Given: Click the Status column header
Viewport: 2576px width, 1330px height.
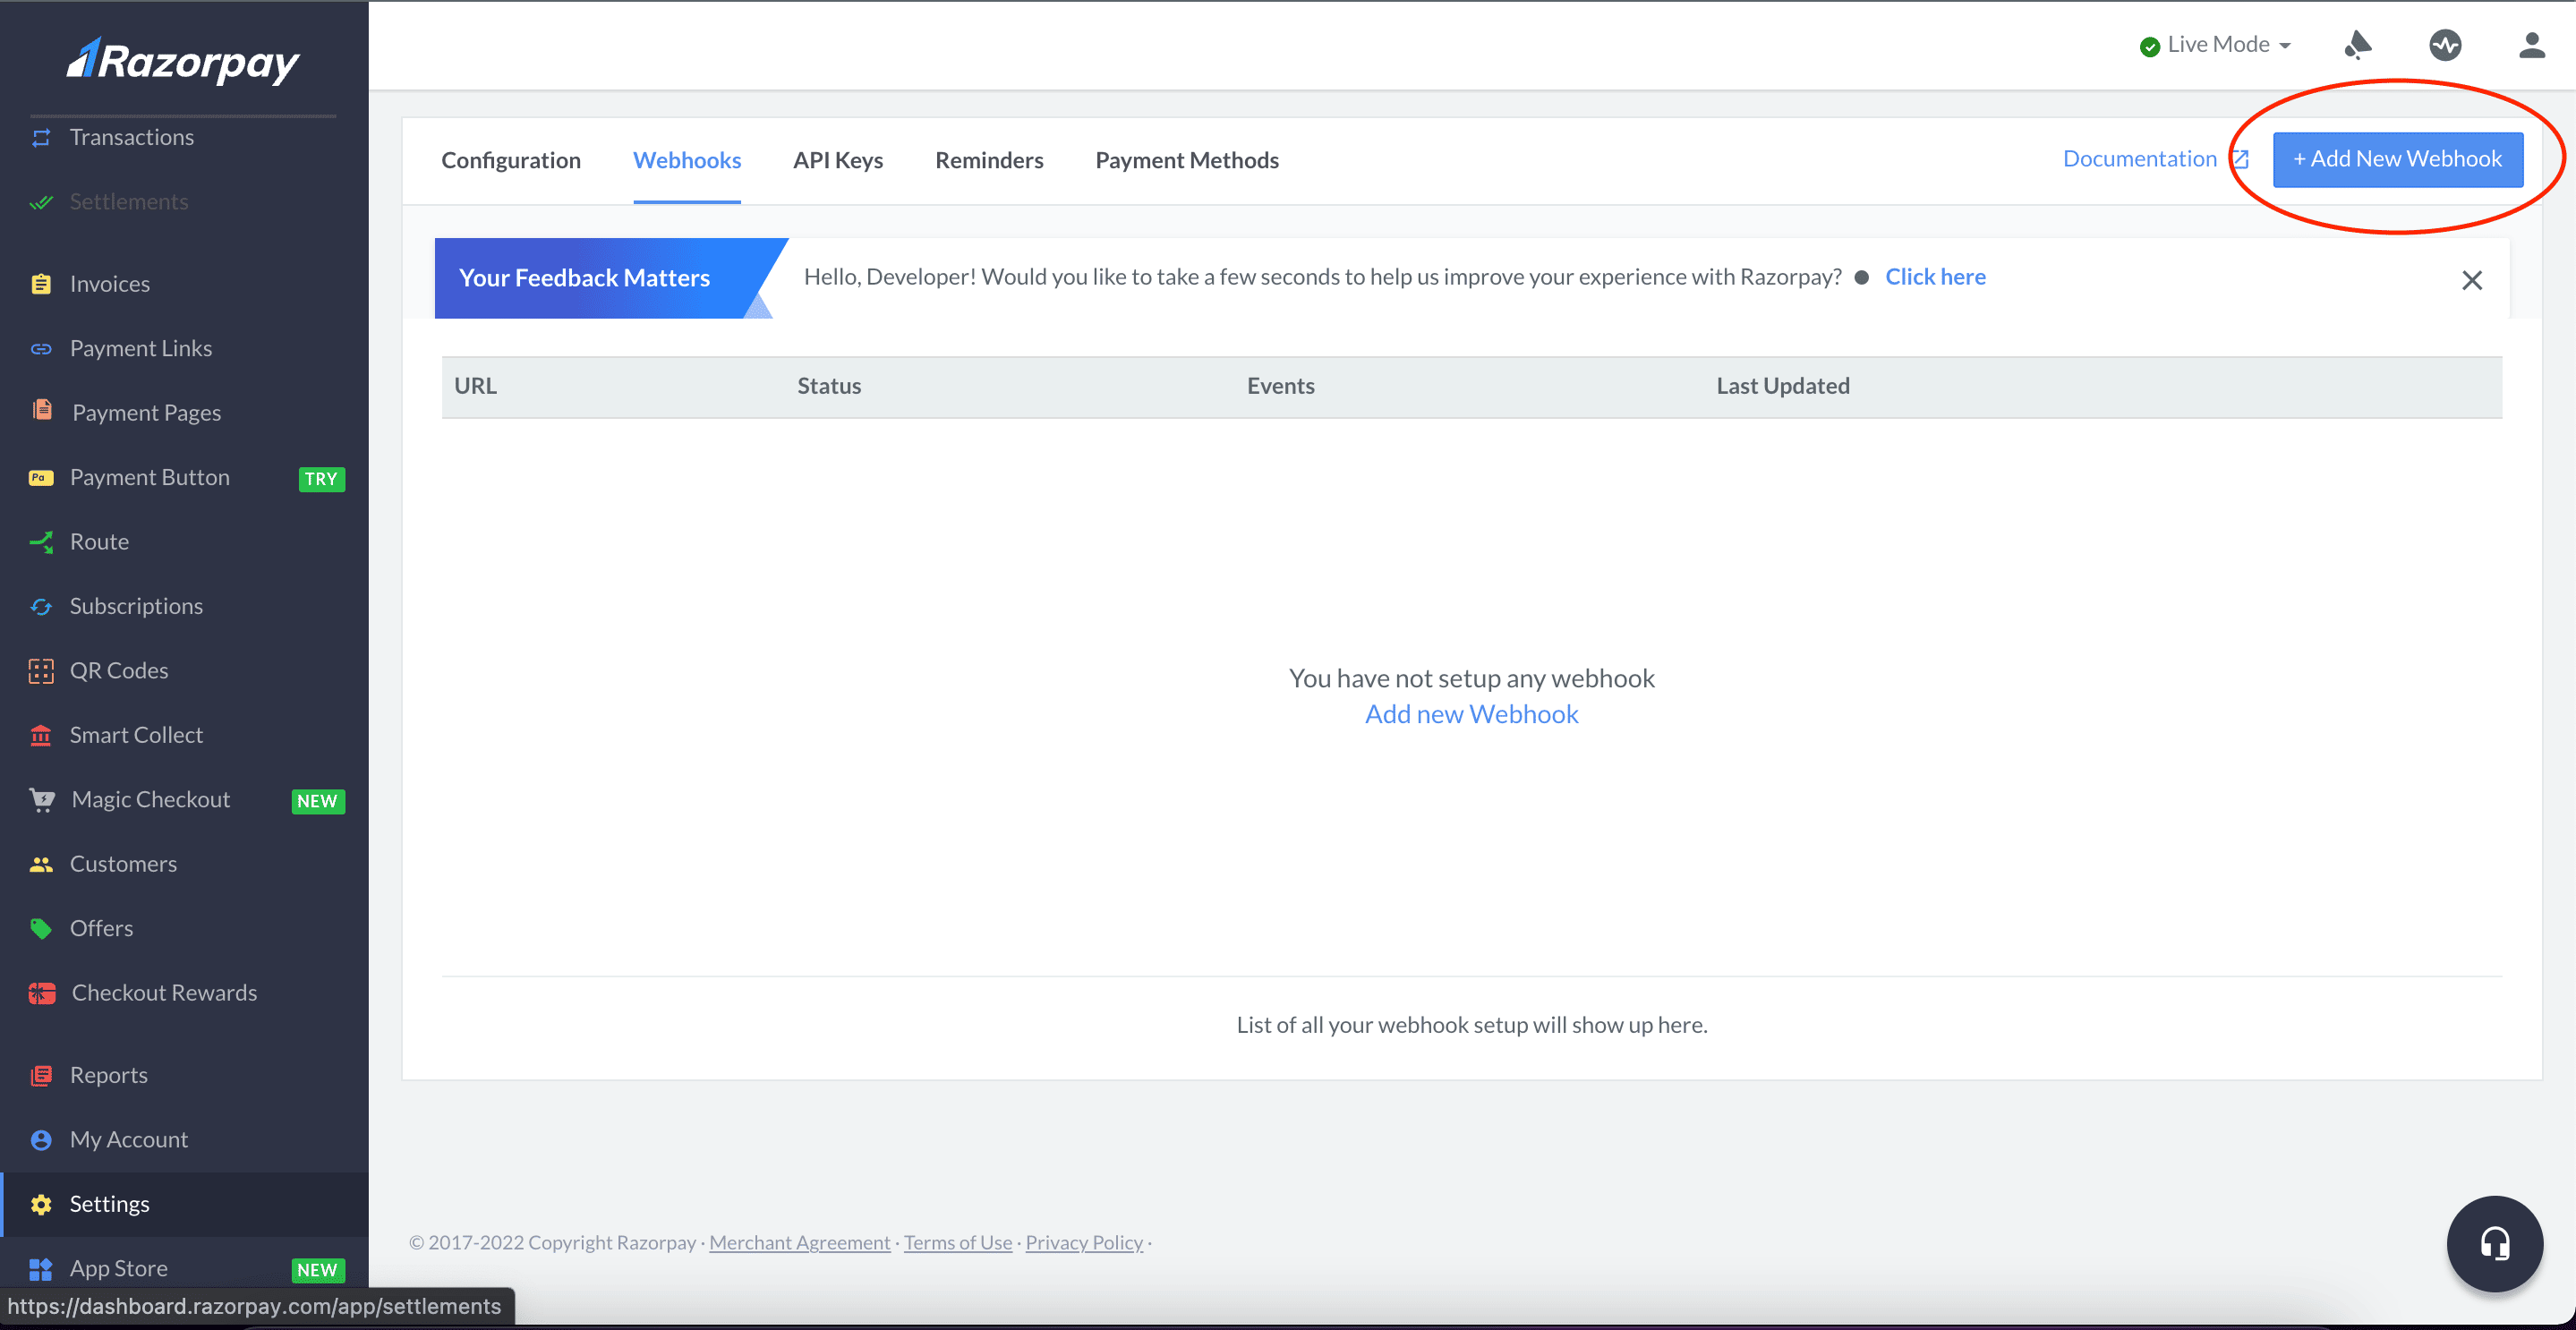Looking at the screenshot, I should [x=829, y=386].
